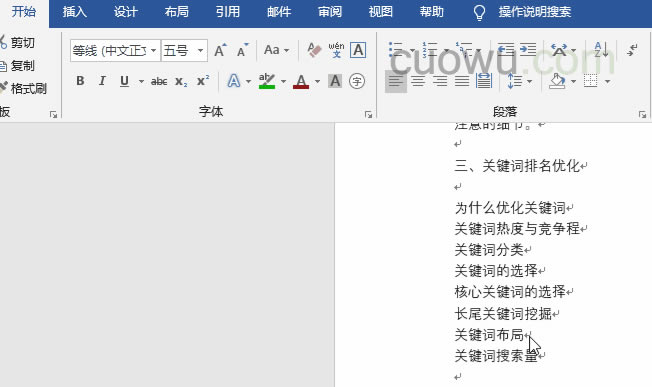The height and width of the screenshot is (387, 652).
Task: Toggle show paragraph marks icon
Action: [x=632, y=50]
